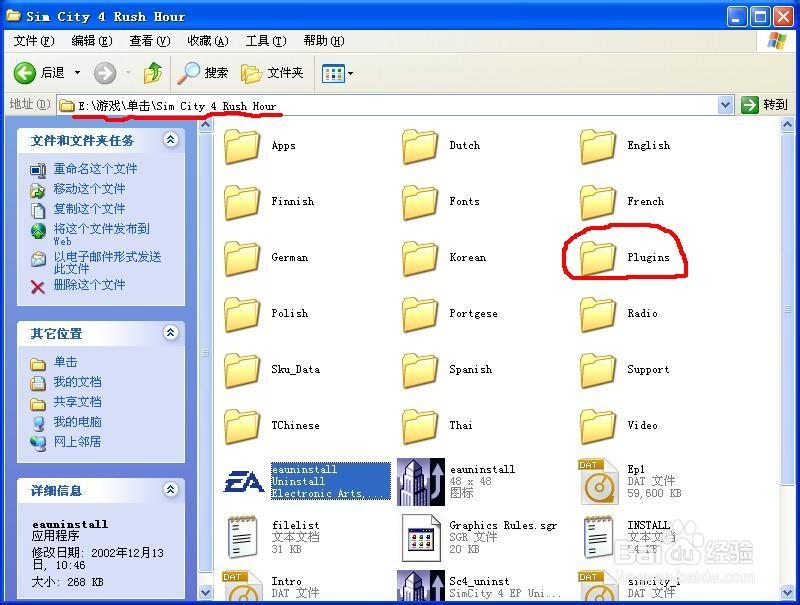Image resolution: width=800 pixels, height=605 pixels.
Task: Select the Korean folder icon
Action: [420, 258]
